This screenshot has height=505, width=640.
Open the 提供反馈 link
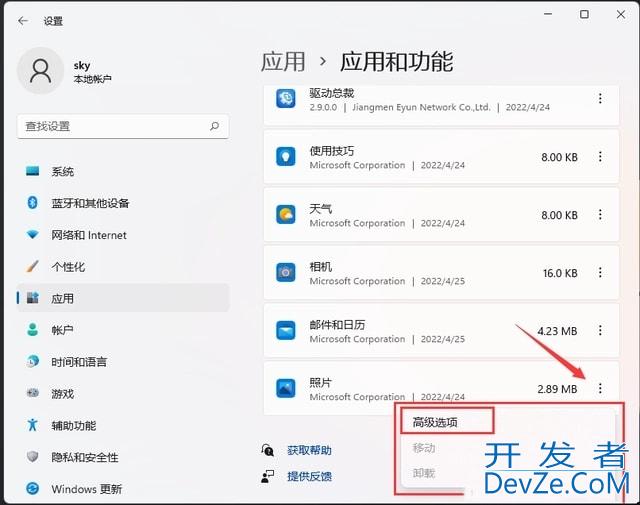(x=309, y=476)
